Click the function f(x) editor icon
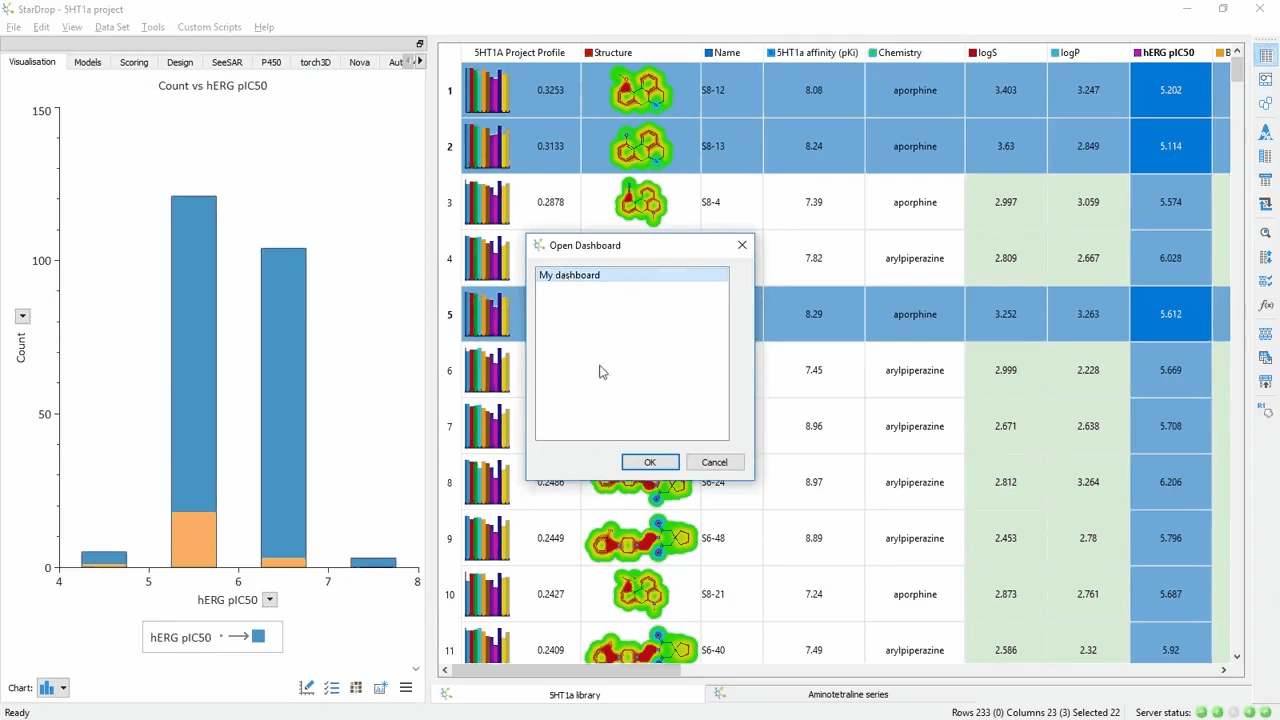 click(1265, 305)
